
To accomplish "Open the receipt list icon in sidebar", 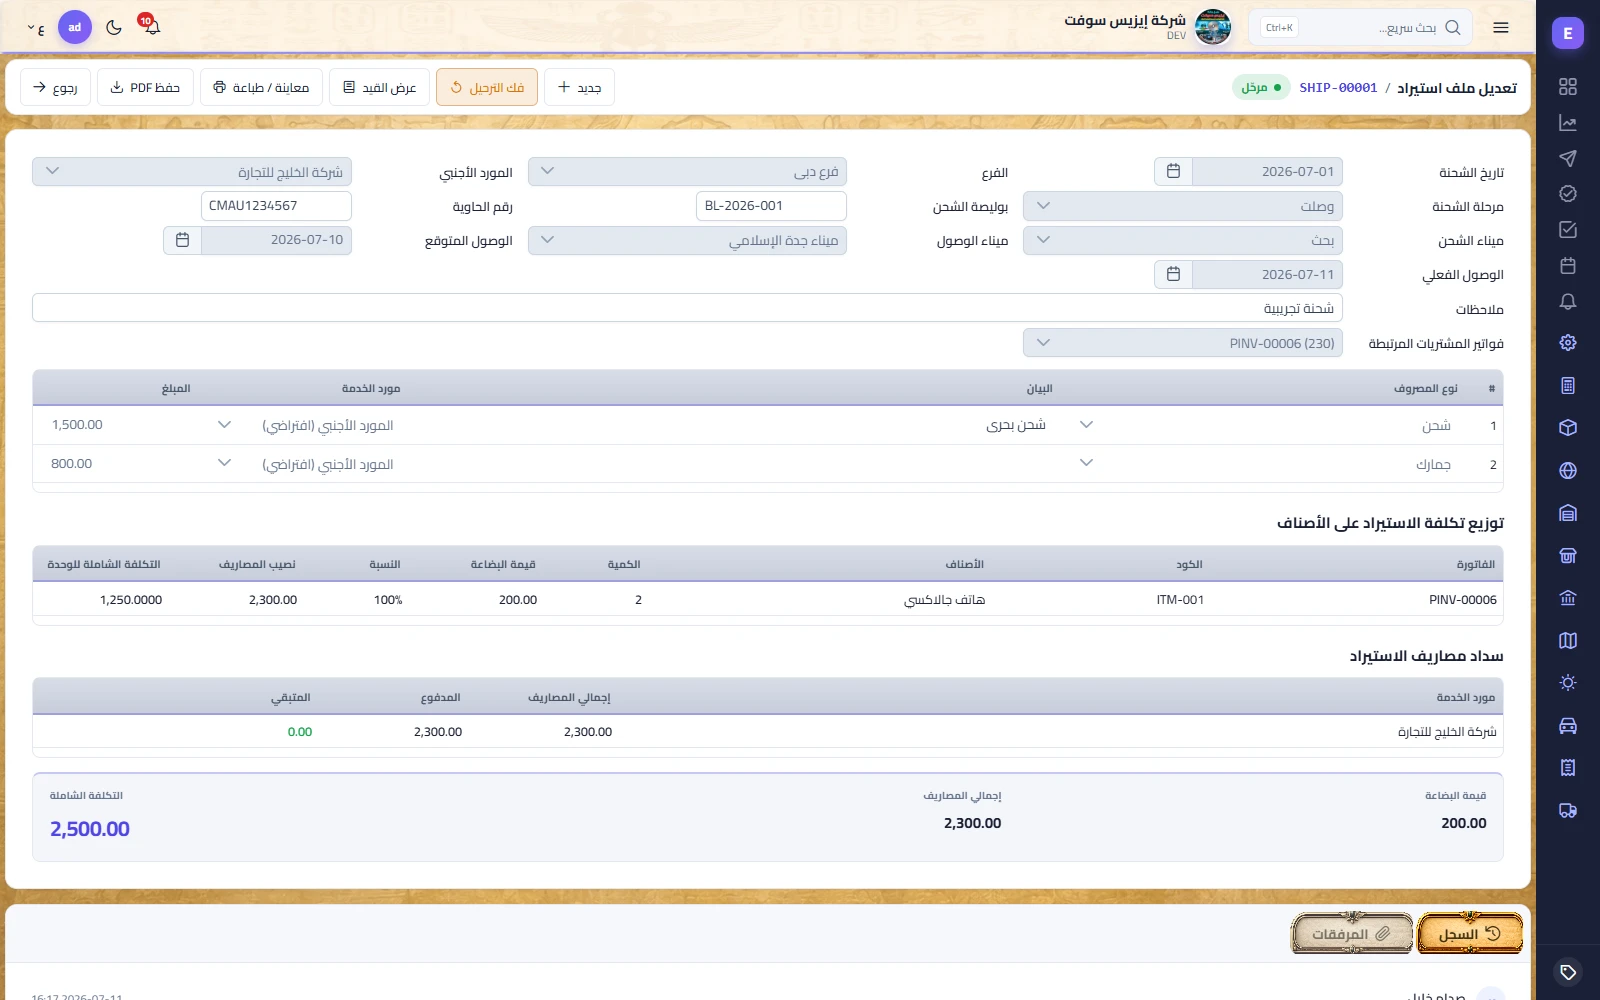I will click(1568, 768).
